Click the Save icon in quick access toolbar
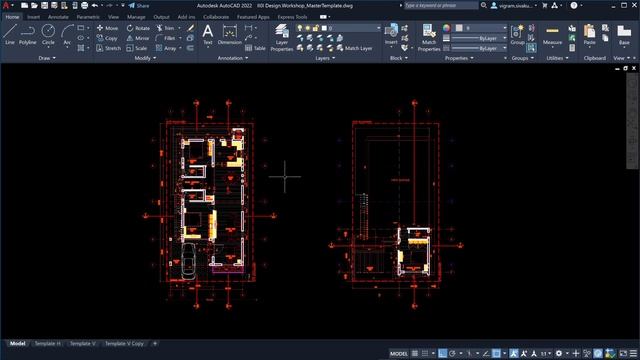Viewport: 640px width, 360px height. [44, 6]
